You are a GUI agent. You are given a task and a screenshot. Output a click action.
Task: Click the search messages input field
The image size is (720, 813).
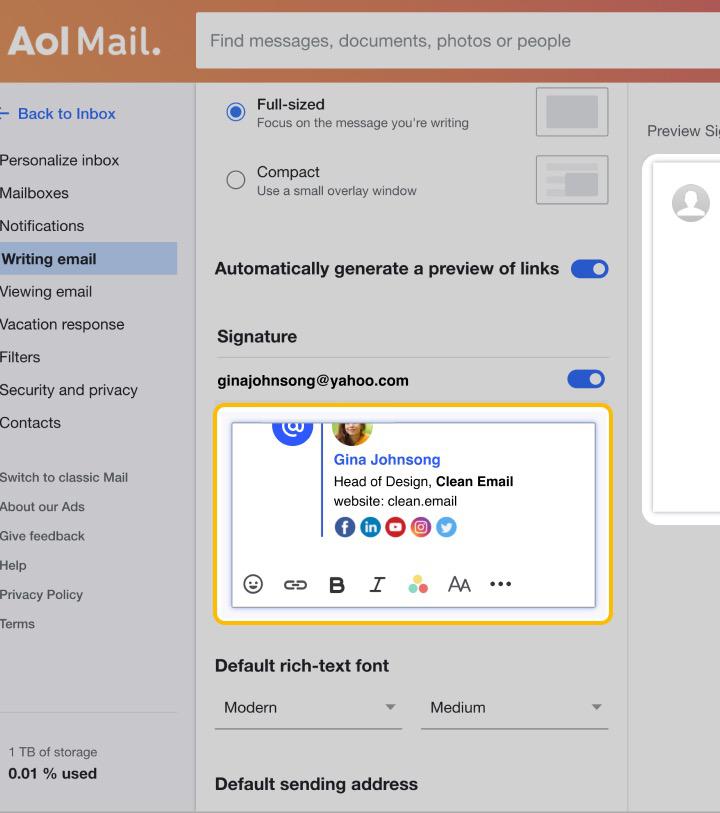[x=458, y=40]
